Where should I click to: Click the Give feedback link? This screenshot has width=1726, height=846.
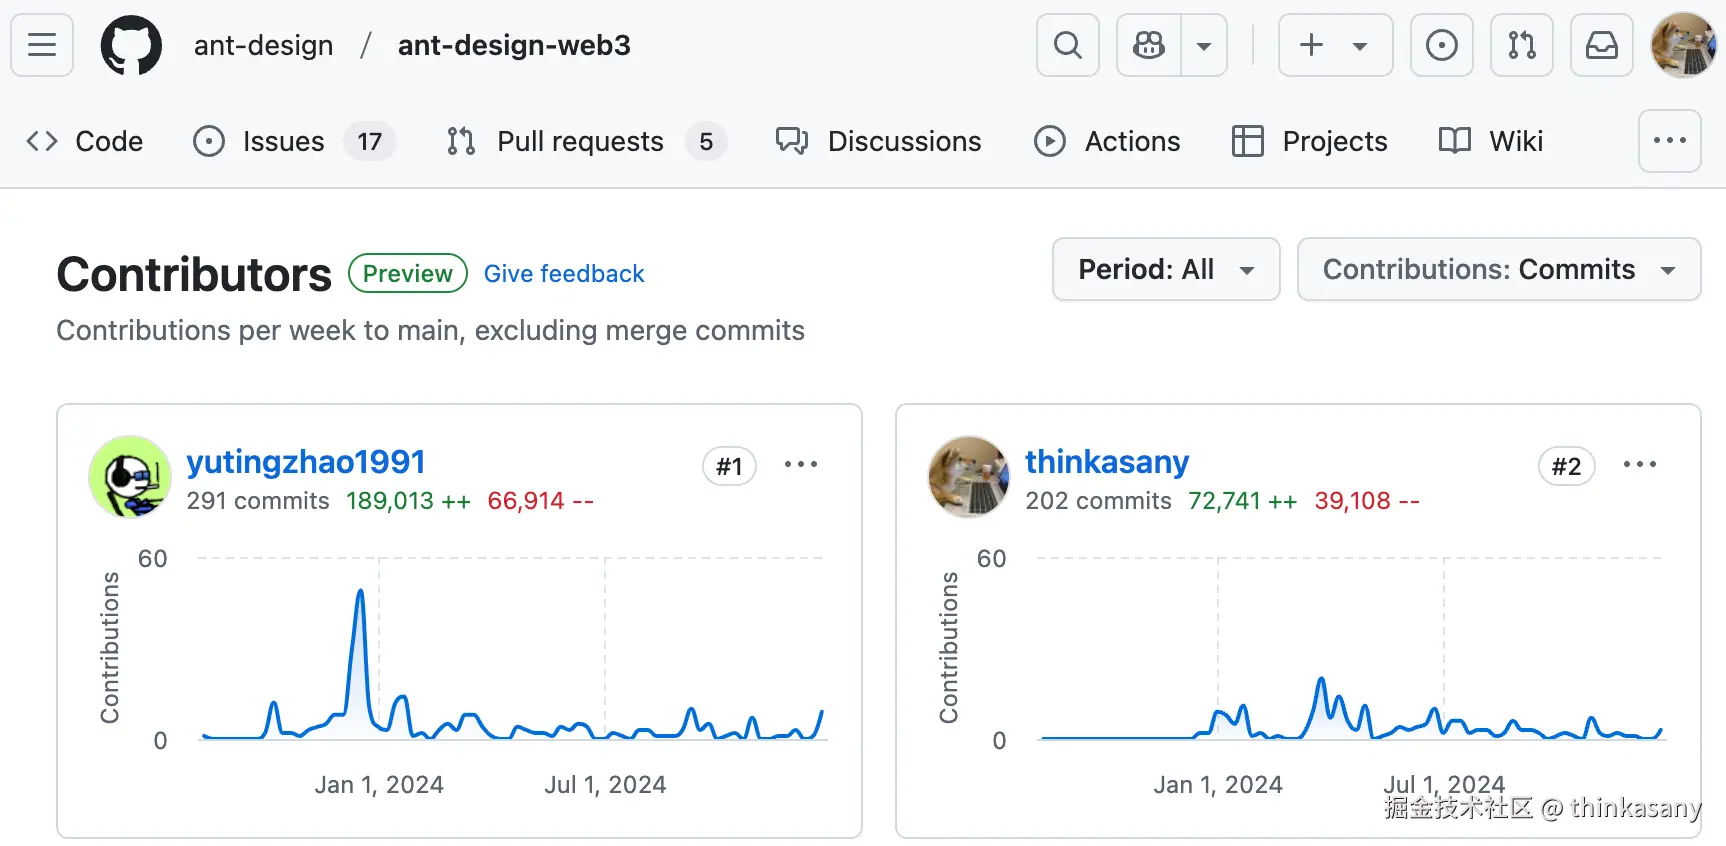[564, 274]
